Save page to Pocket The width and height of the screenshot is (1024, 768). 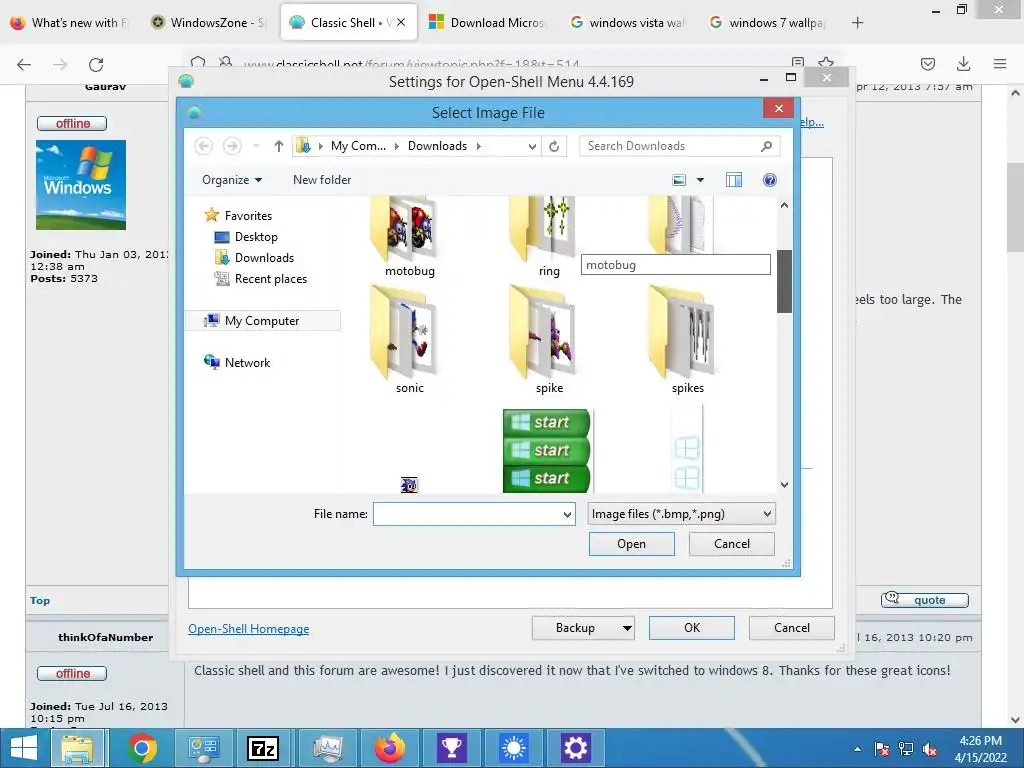point(927,64)
